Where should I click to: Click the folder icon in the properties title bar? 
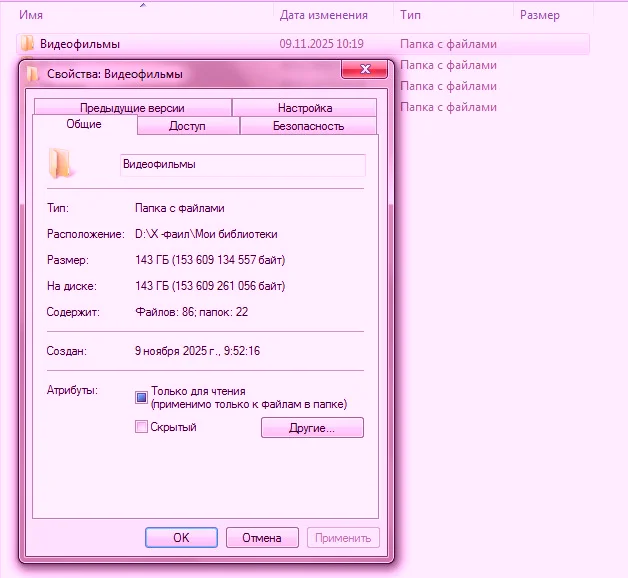tap(32, 74)
